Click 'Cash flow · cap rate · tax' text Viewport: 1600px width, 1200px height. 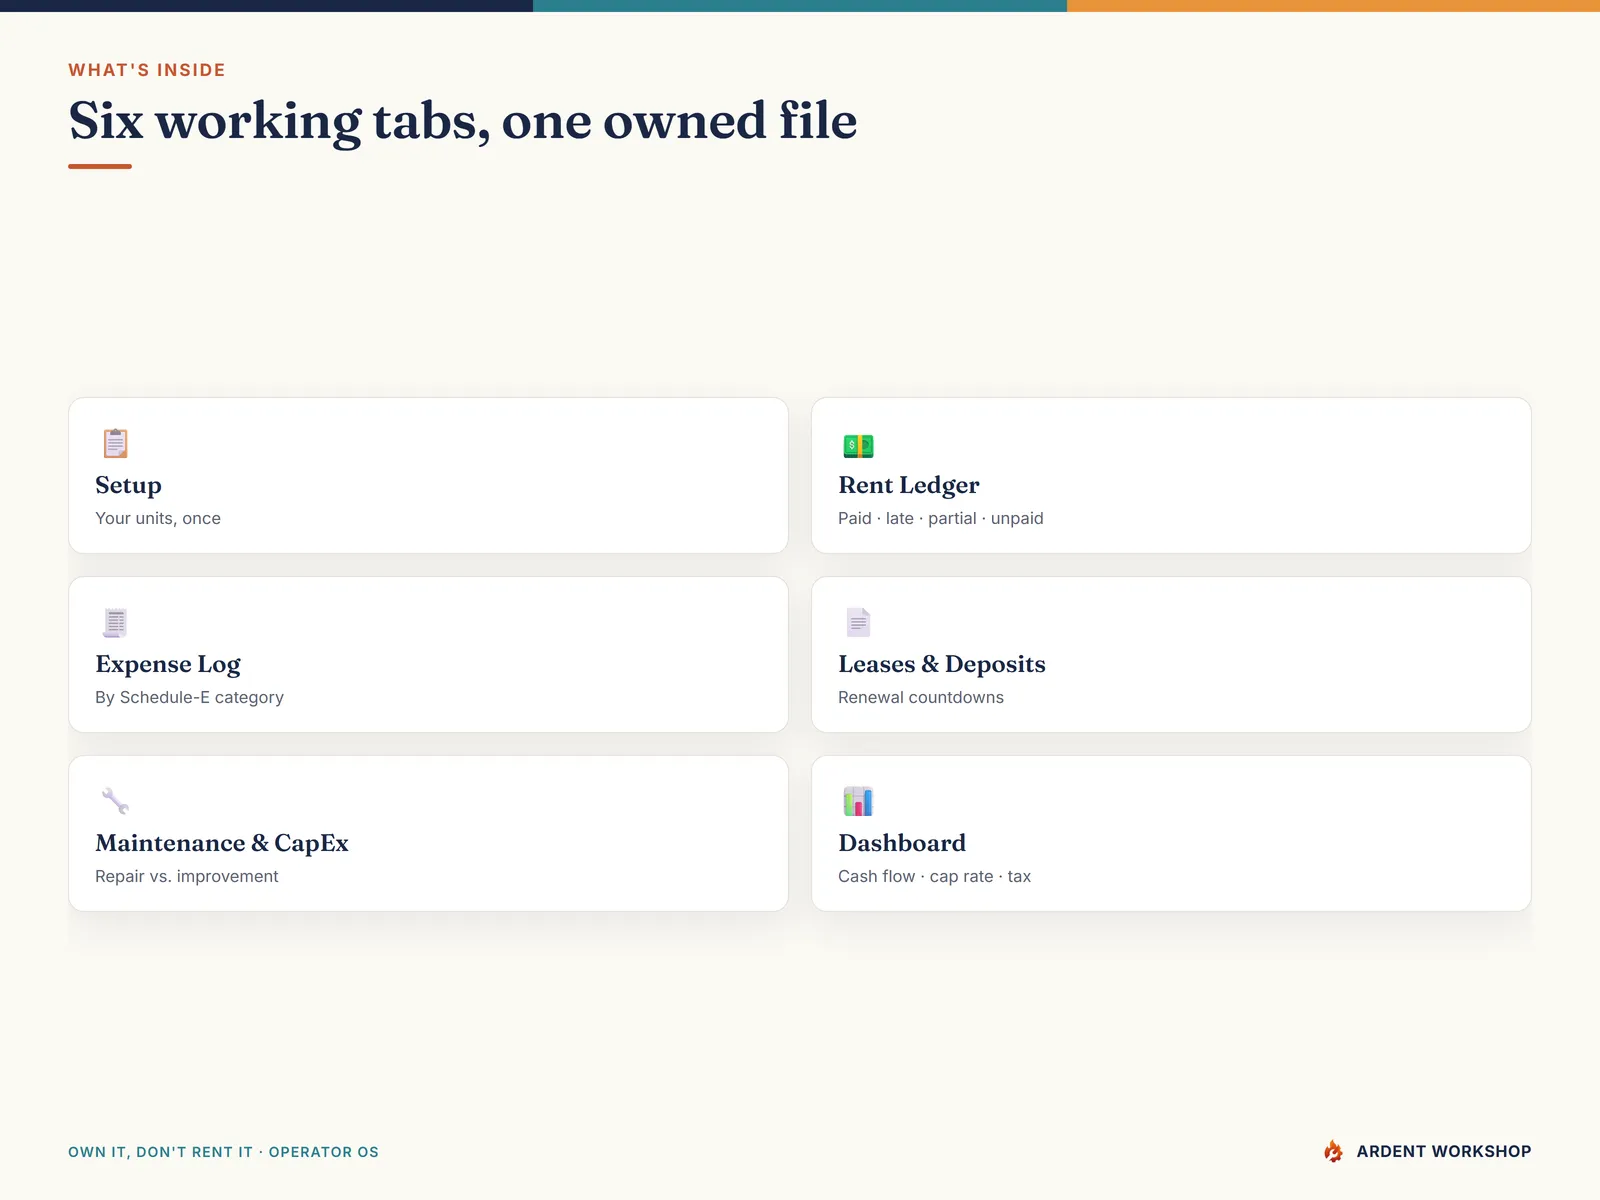pyautogui.click(x=934, y=876)
